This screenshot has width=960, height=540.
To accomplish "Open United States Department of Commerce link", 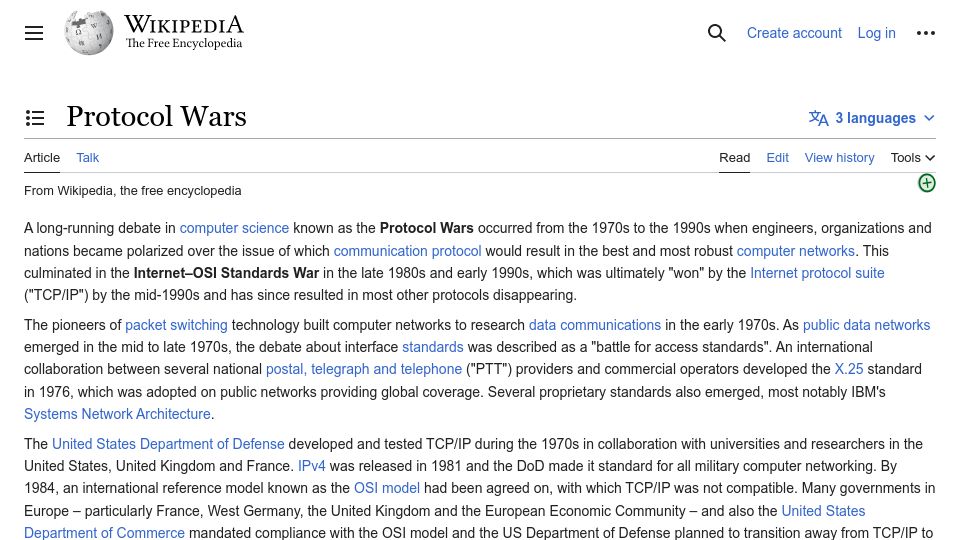I will coord(104,533).
